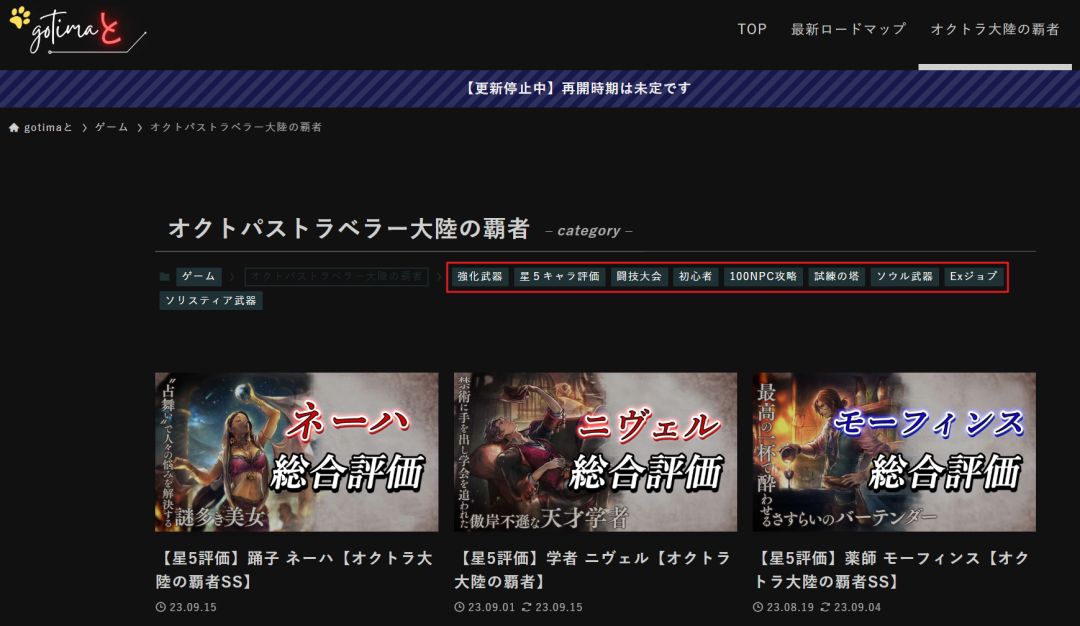Image resolution: width=1080 pixels, height=626 pixels.
Task: Open the 最新ロードマップ menu item
Action: click(848, 29)
